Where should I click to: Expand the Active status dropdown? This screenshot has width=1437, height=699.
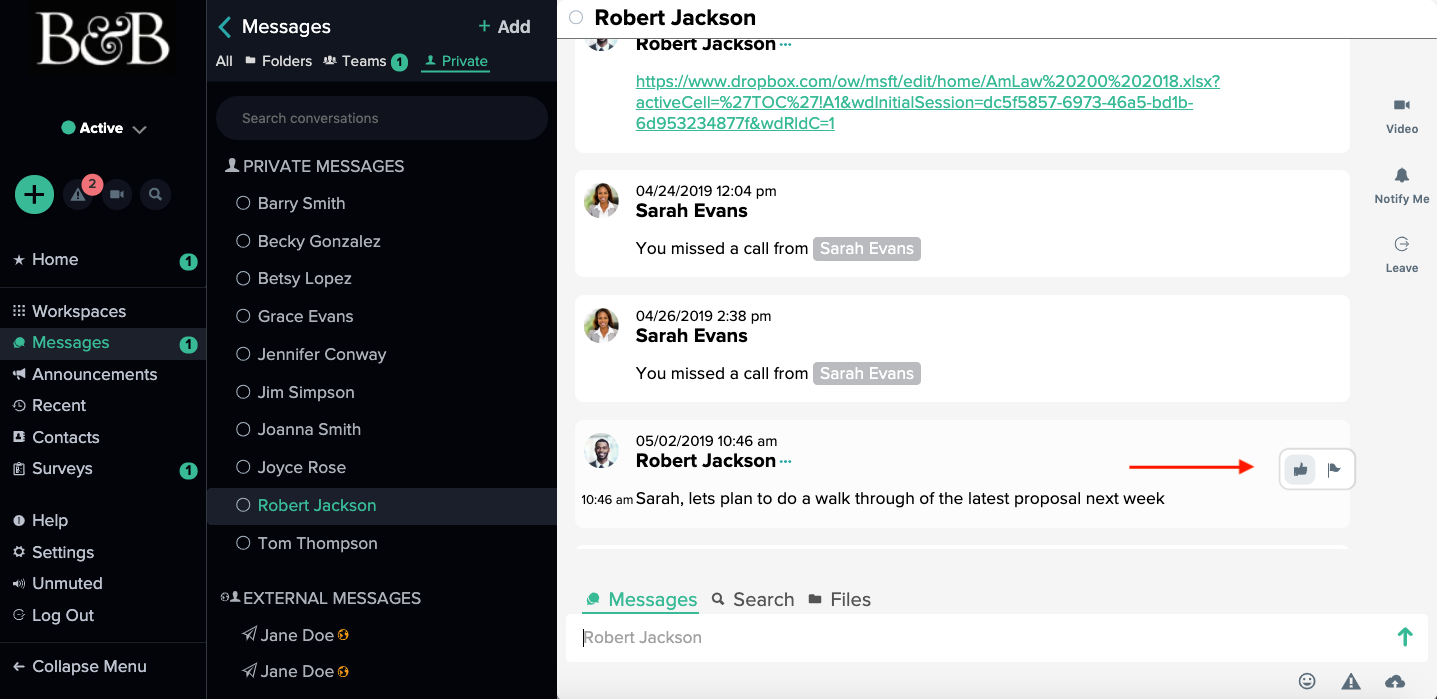pos(104,128)
